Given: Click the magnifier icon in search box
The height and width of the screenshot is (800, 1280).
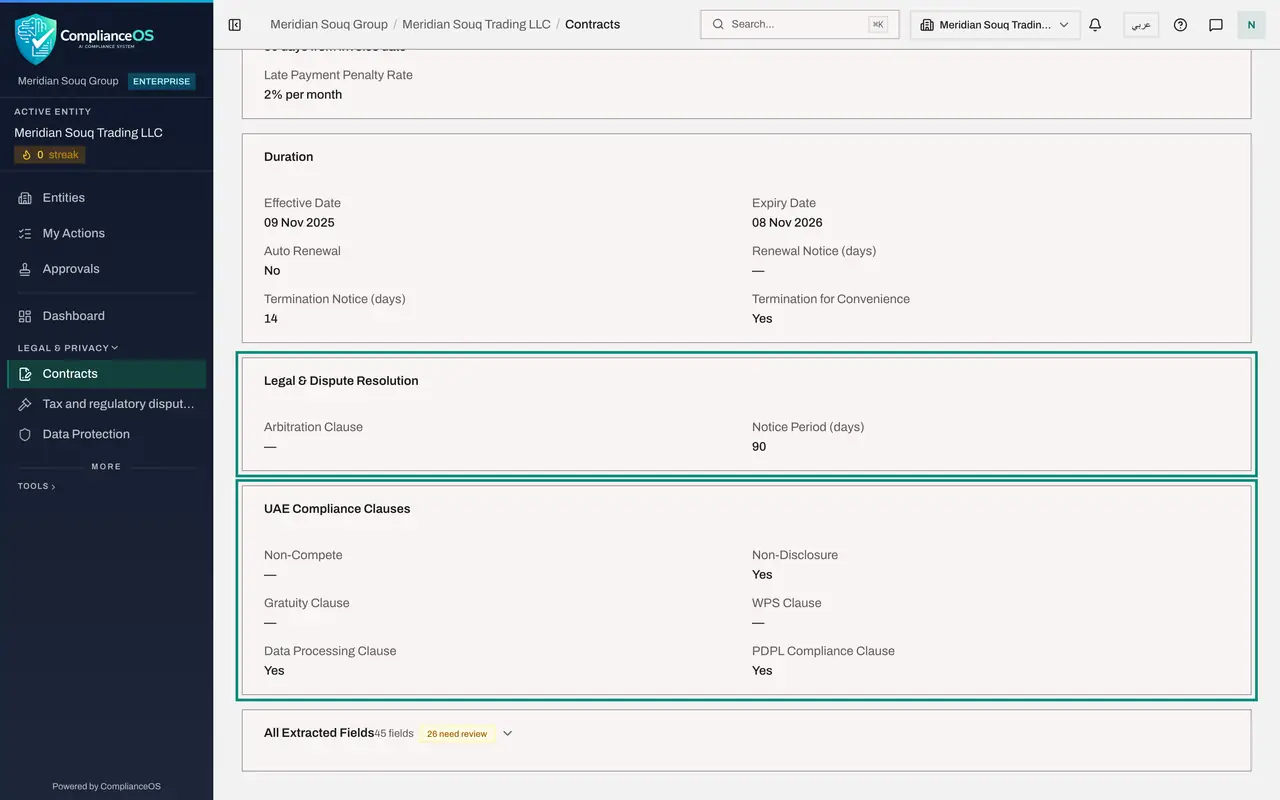Looking at the screenshot, I should (x=718, y=24).
